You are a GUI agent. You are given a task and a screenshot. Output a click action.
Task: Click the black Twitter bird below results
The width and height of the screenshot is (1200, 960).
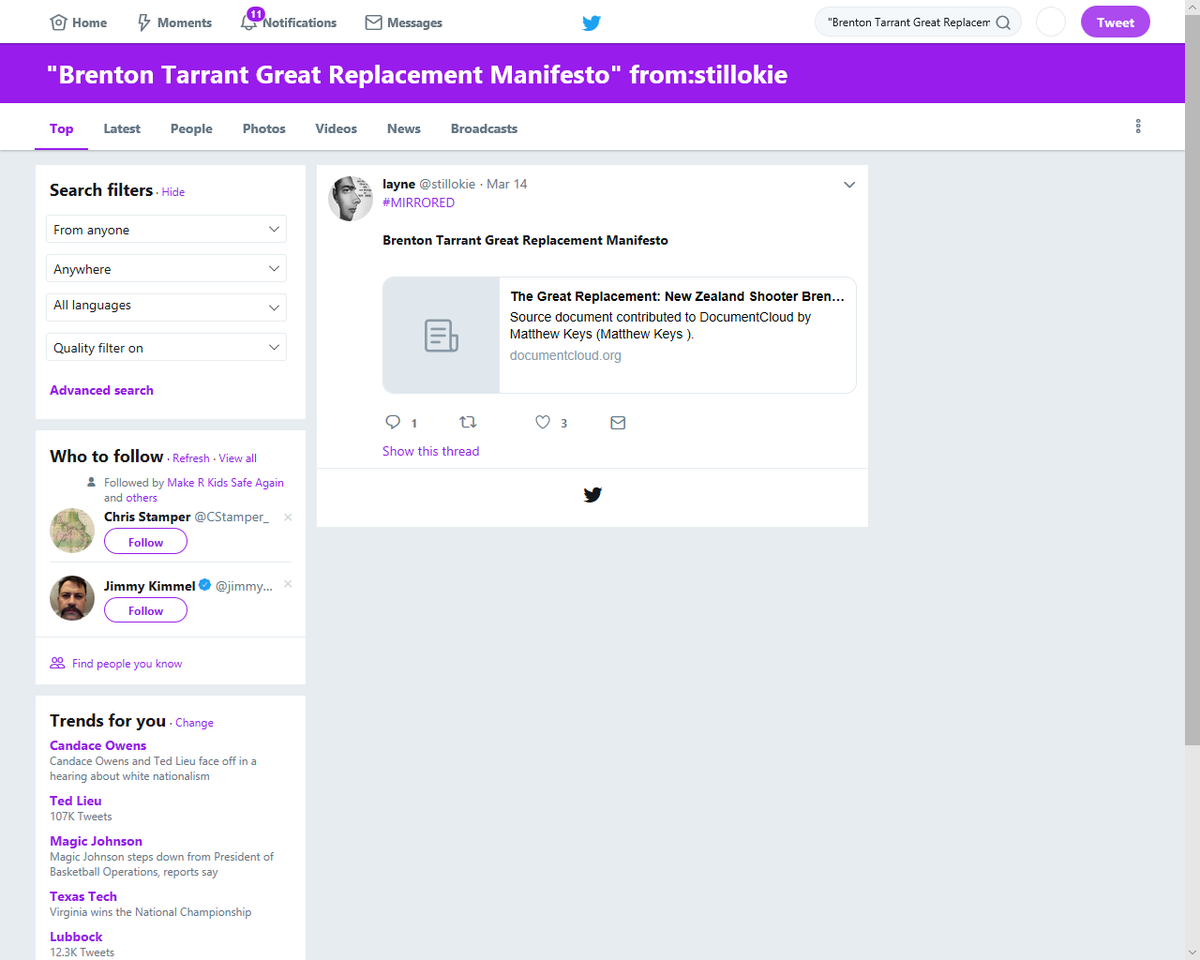[x=592, y=494]
